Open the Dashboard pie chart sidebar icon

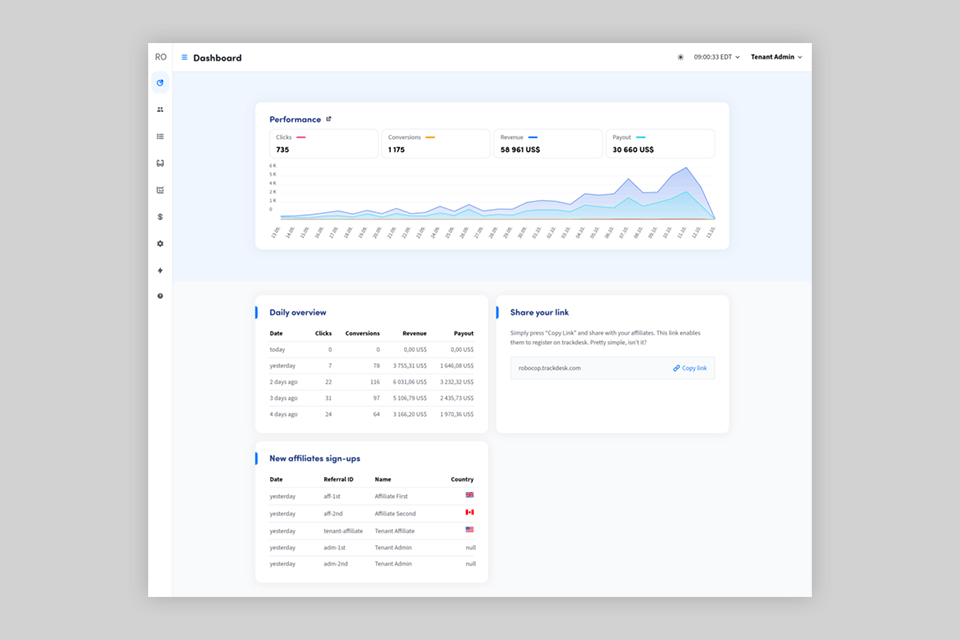[160, 83]
